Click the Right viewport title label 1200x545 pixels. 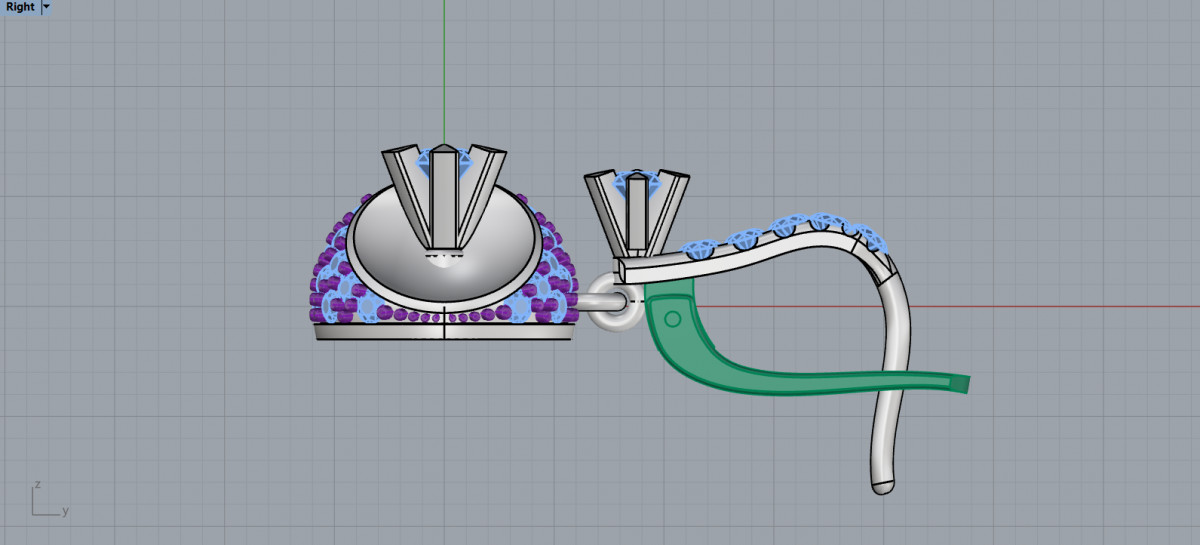pos(20,7)
